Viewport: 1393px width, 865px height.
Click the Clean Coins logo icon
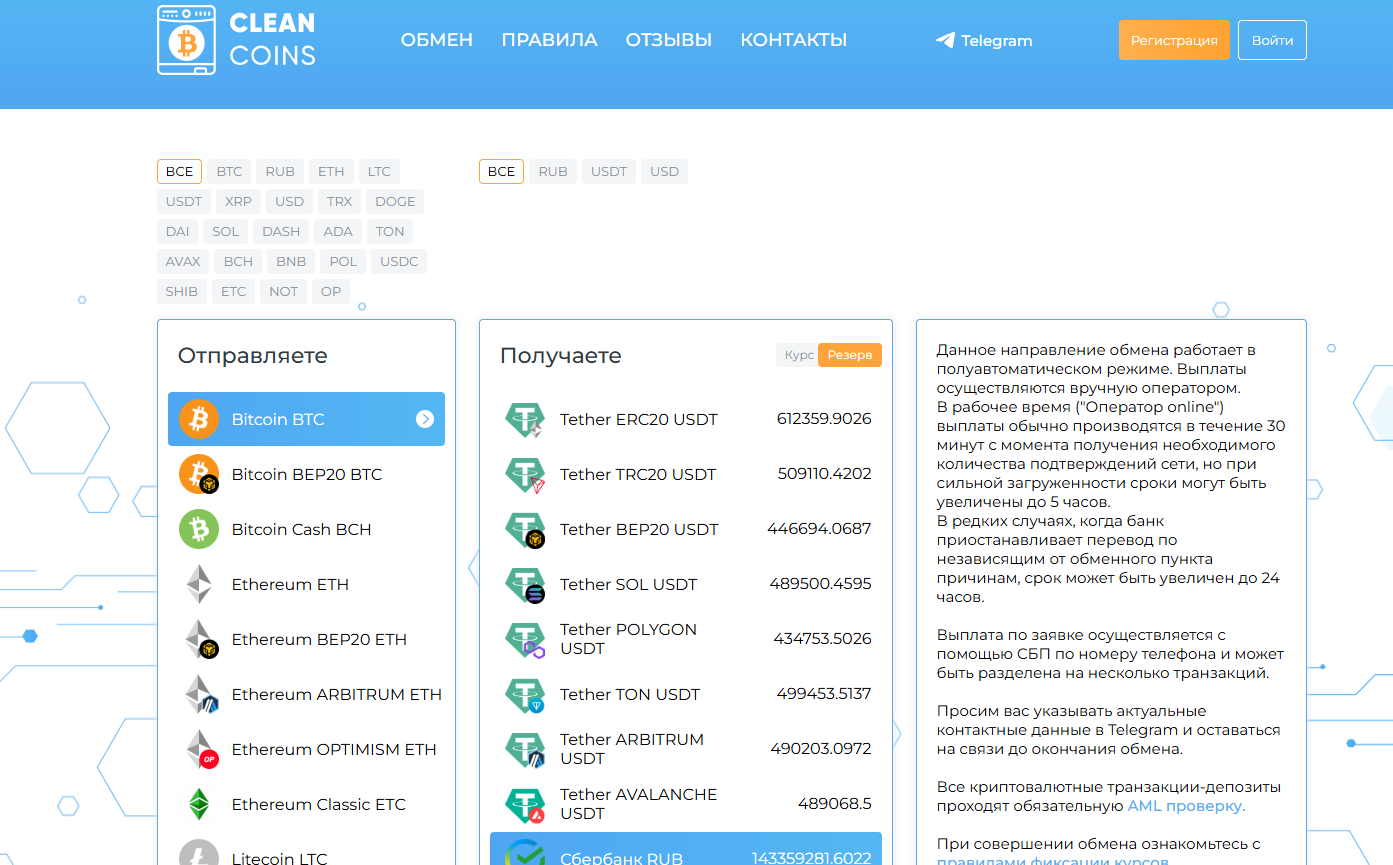click(x=185, y=41)
